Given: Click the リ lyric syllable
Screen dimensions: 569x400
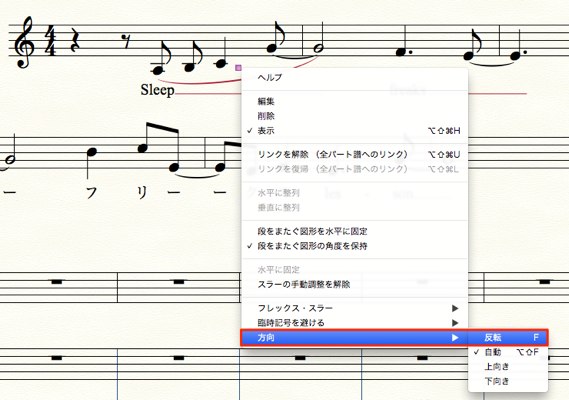Looking at the screenshot, I should click(142, 193).
